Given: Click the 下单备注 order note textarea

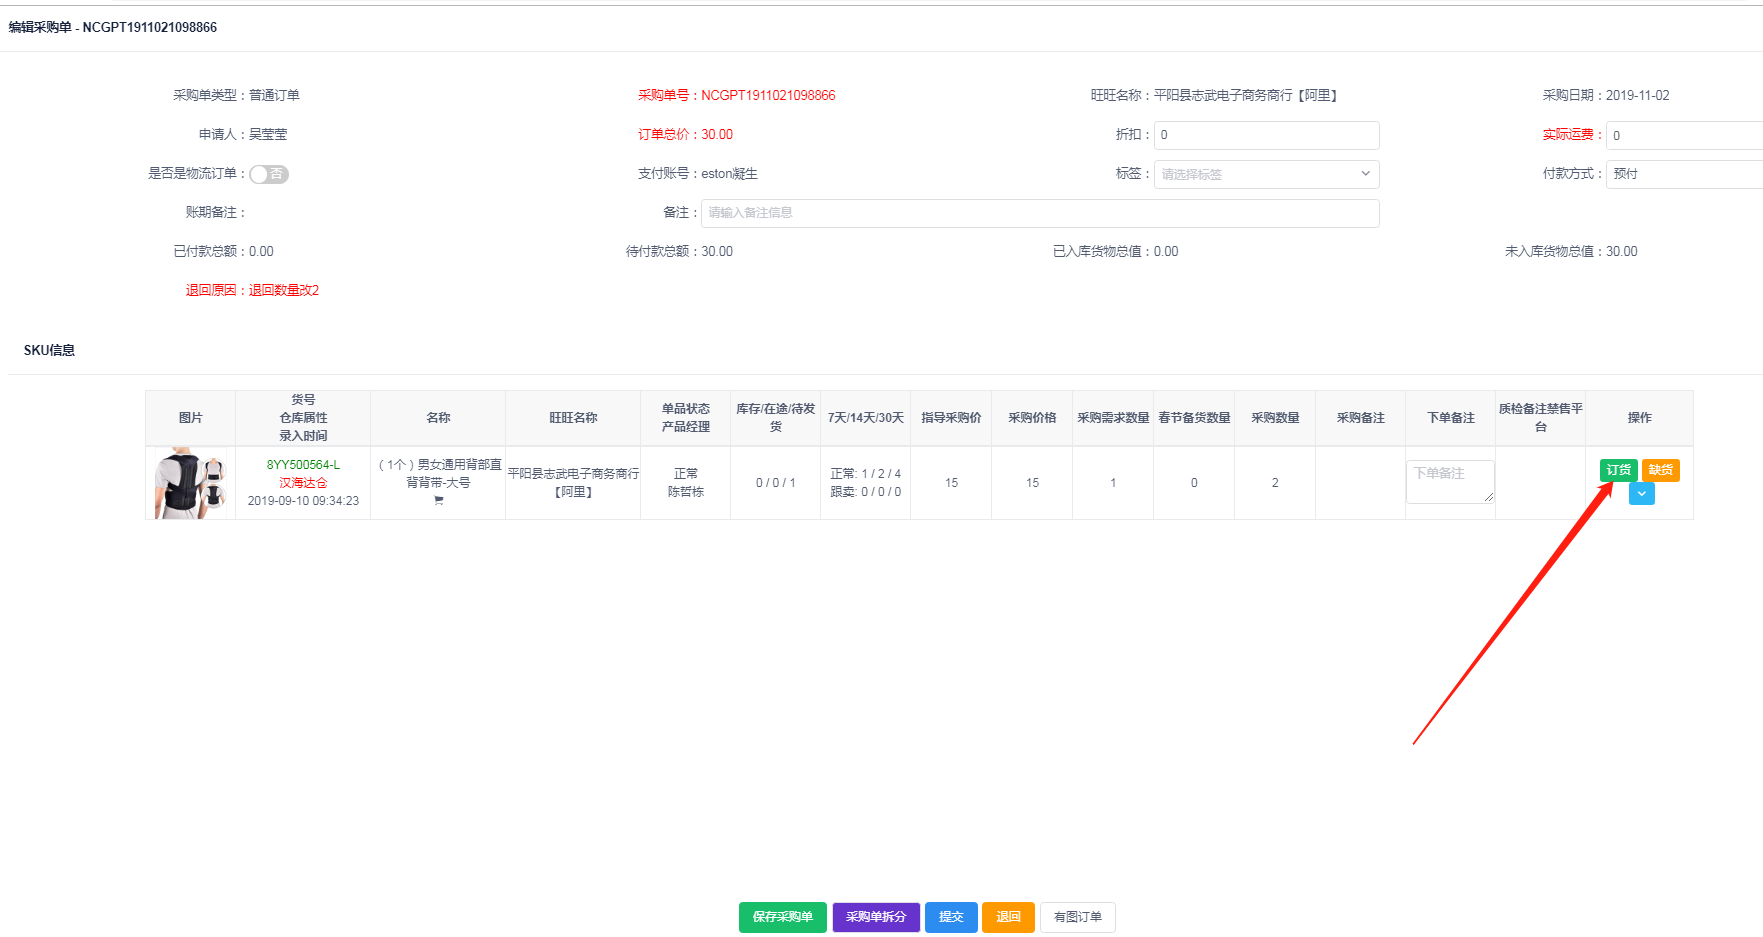Looking at the screenshot, I should [1449, 481].
